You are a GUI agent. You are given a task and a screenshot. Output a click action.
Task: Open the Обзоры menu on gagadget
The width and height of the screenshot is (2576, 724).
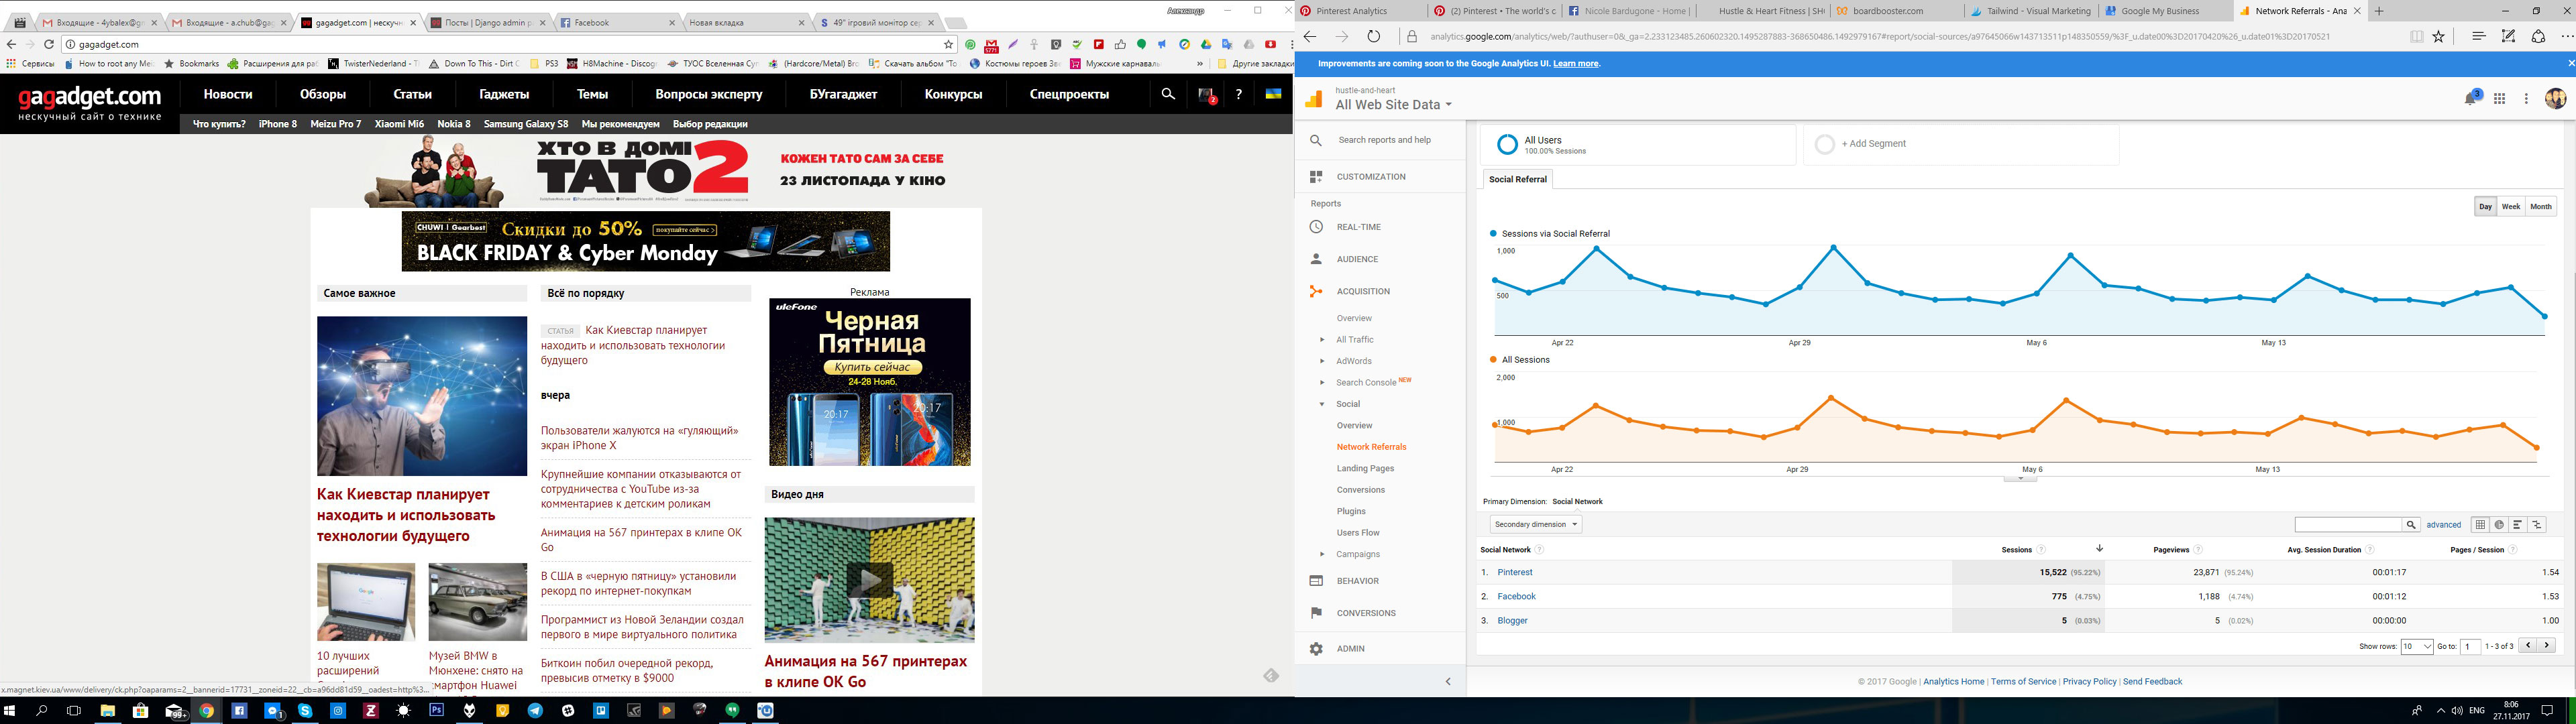point(323,94)
